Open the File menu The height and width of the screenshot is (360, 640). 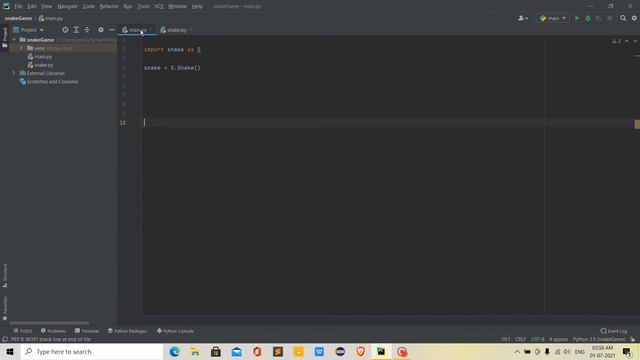[x=18, y=7]
